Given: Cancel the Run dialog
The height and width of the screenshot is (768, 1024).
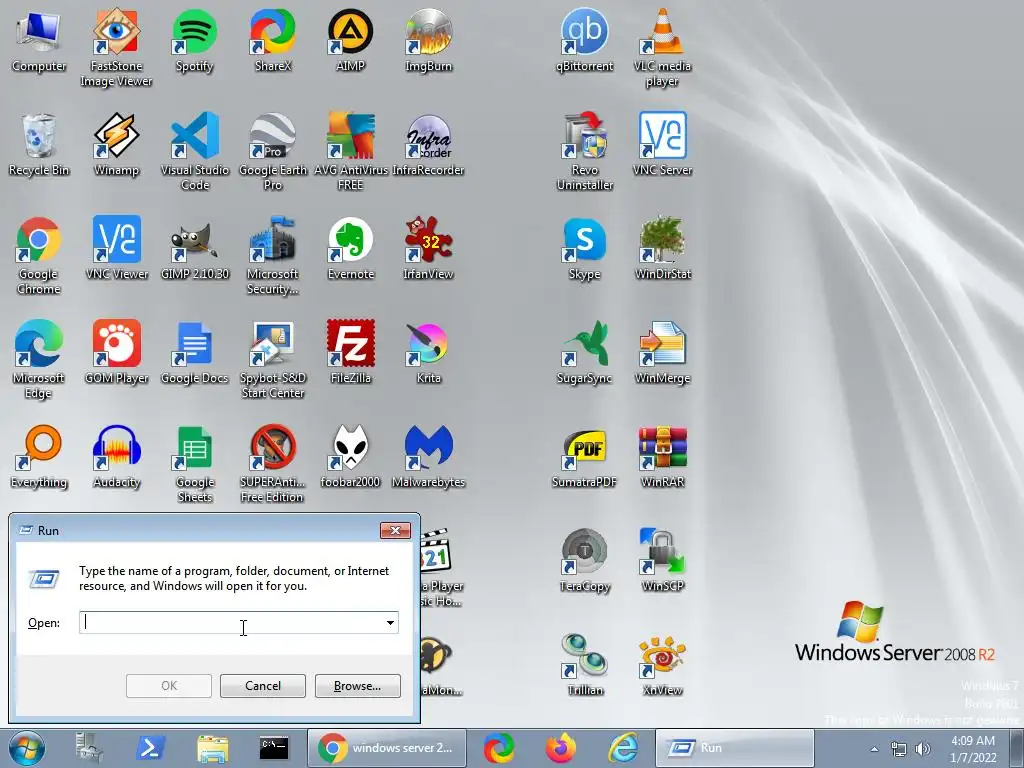Looking at the screenshot, I should [x=263, y=686].
